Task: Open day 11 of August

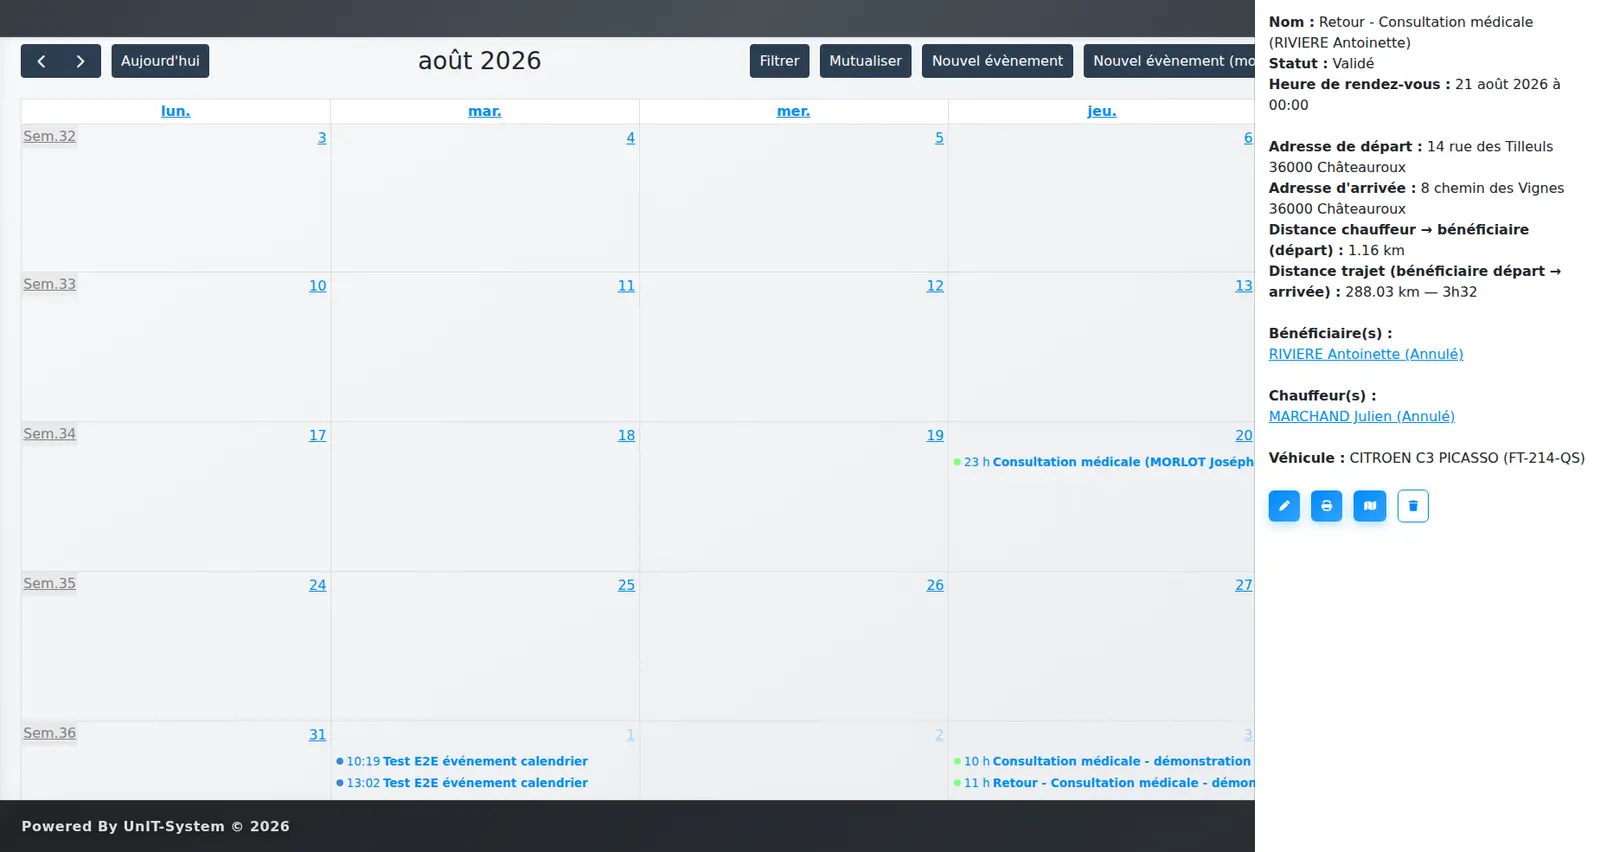Action: click(x=627, y=286)
